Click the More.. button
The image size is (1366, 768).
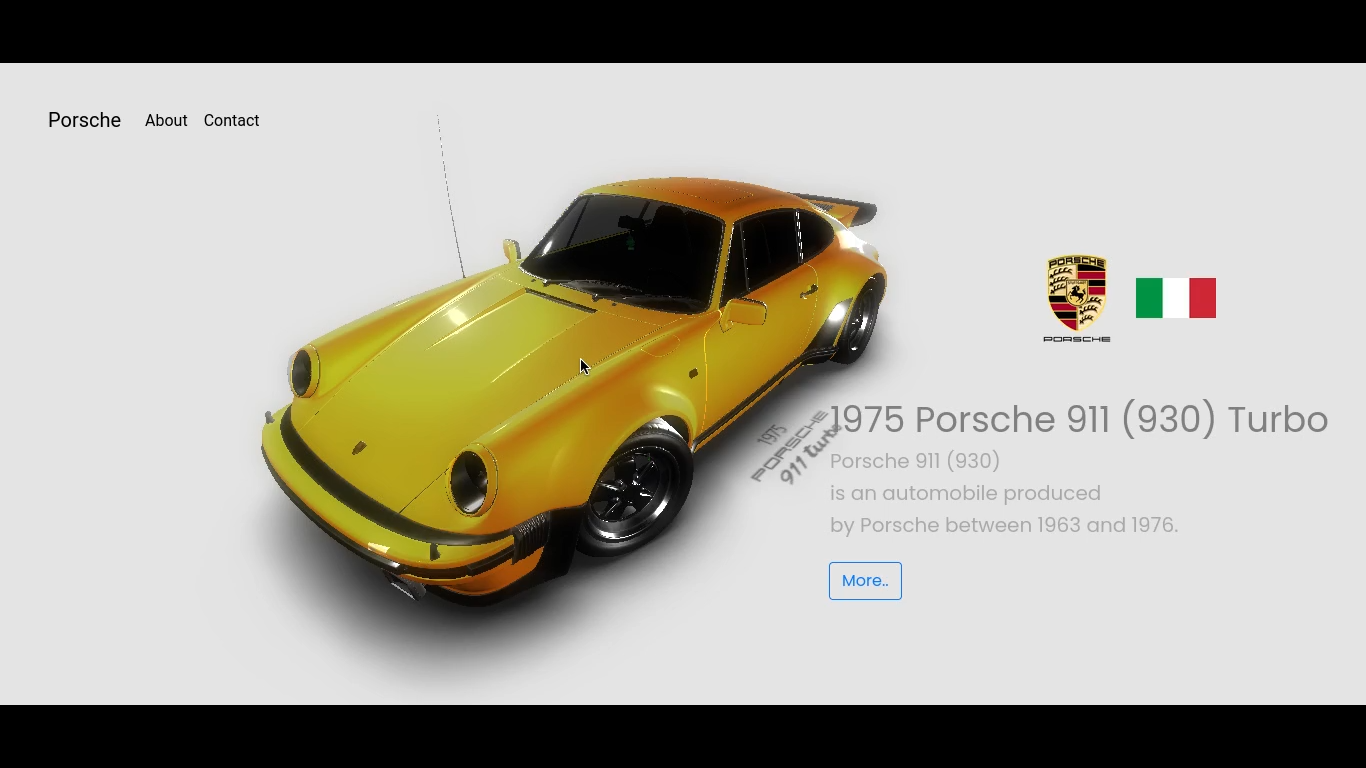pyautogui.click(x=865, y=581)
